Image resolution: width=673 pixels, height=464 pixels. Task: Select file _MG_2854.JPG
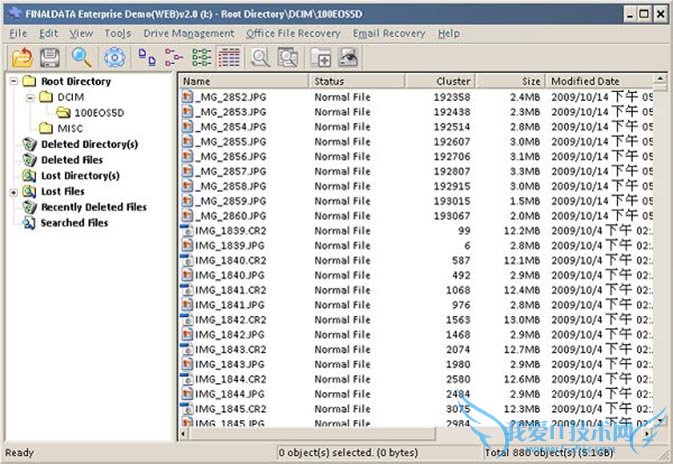231,127
